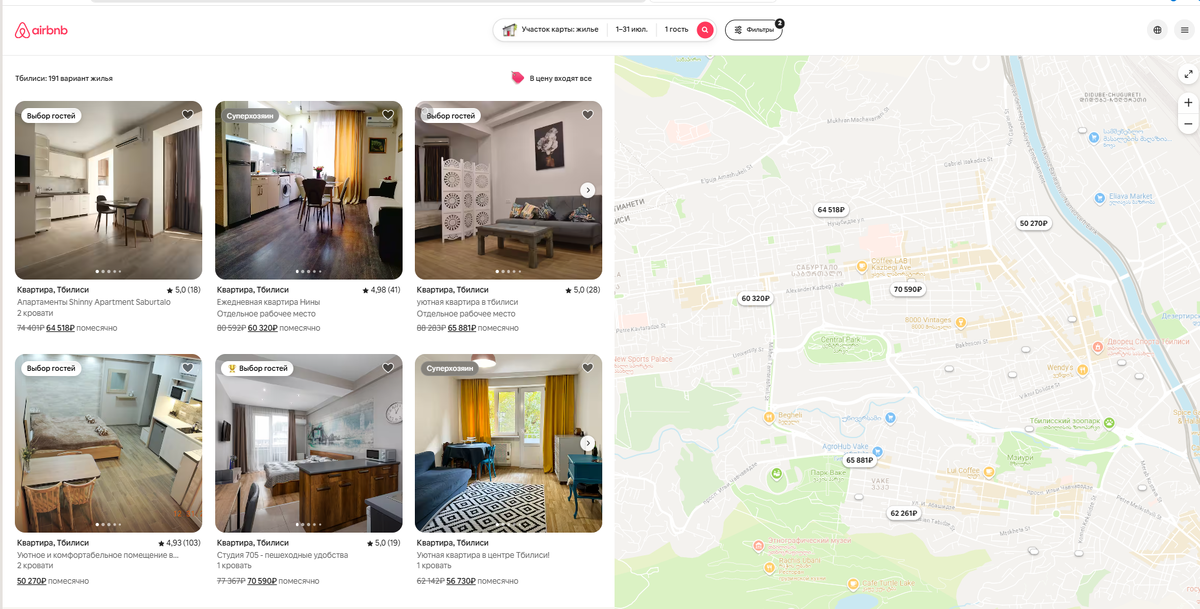Click the red search magnifier button

tap(705, 30)
